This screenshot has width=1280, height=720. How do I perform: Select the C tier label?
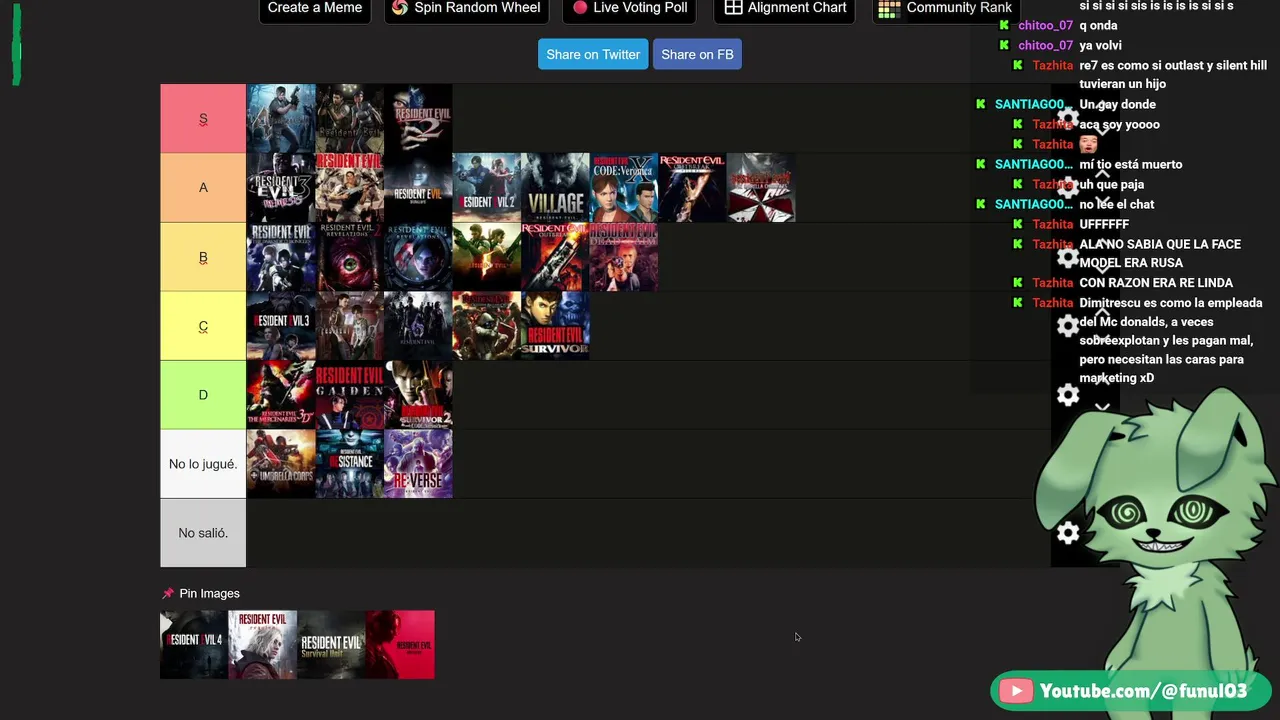[203, 325]
